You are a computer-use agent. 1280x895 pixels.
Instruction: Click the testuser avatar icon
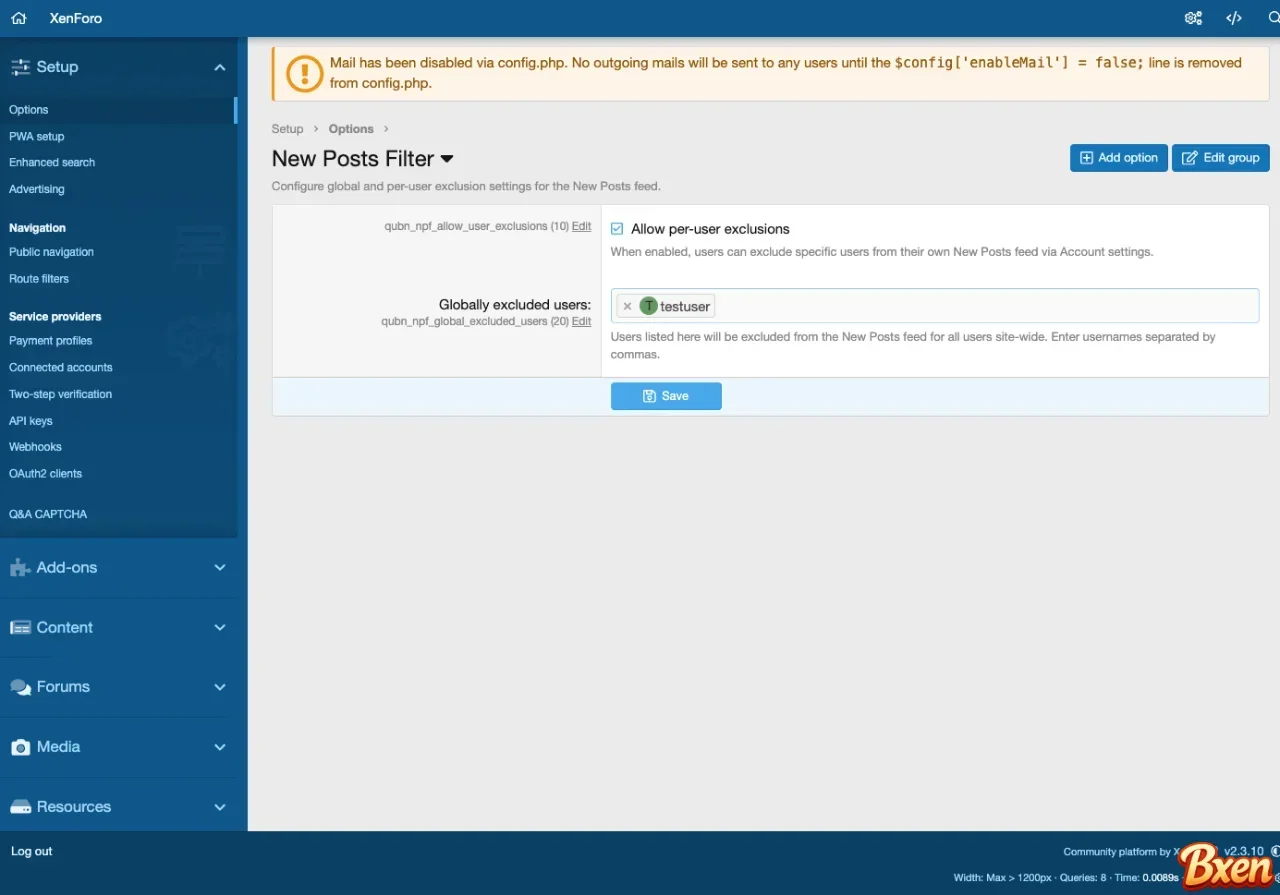648,306
